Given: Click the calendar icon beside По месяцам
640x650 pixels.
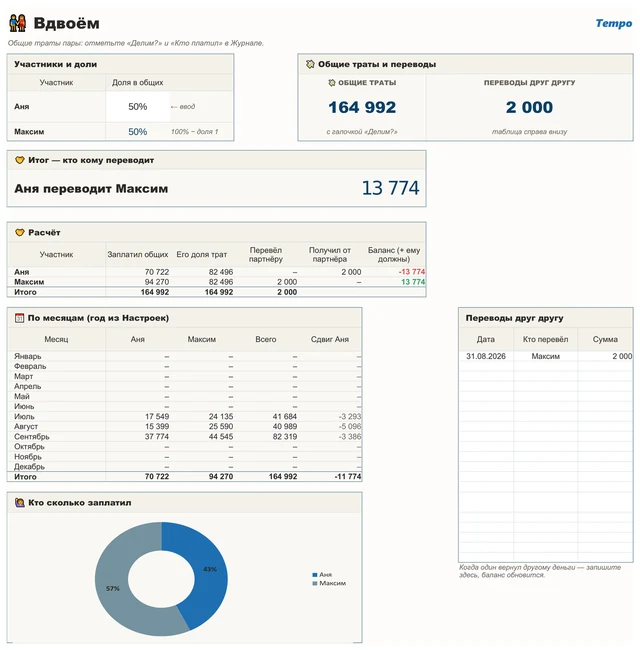Looking at the screenshot, I should 19,318.
